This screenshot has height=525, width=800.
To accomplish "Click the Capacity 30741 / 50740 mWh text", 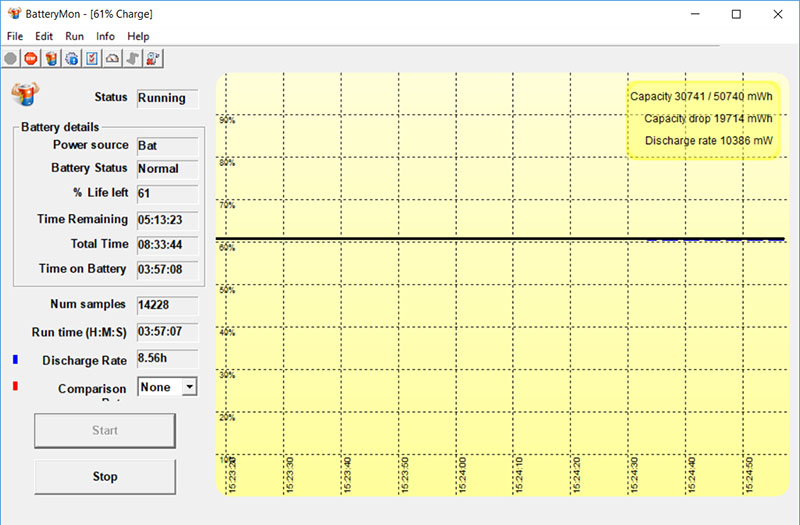I will (x=701, y=96).
